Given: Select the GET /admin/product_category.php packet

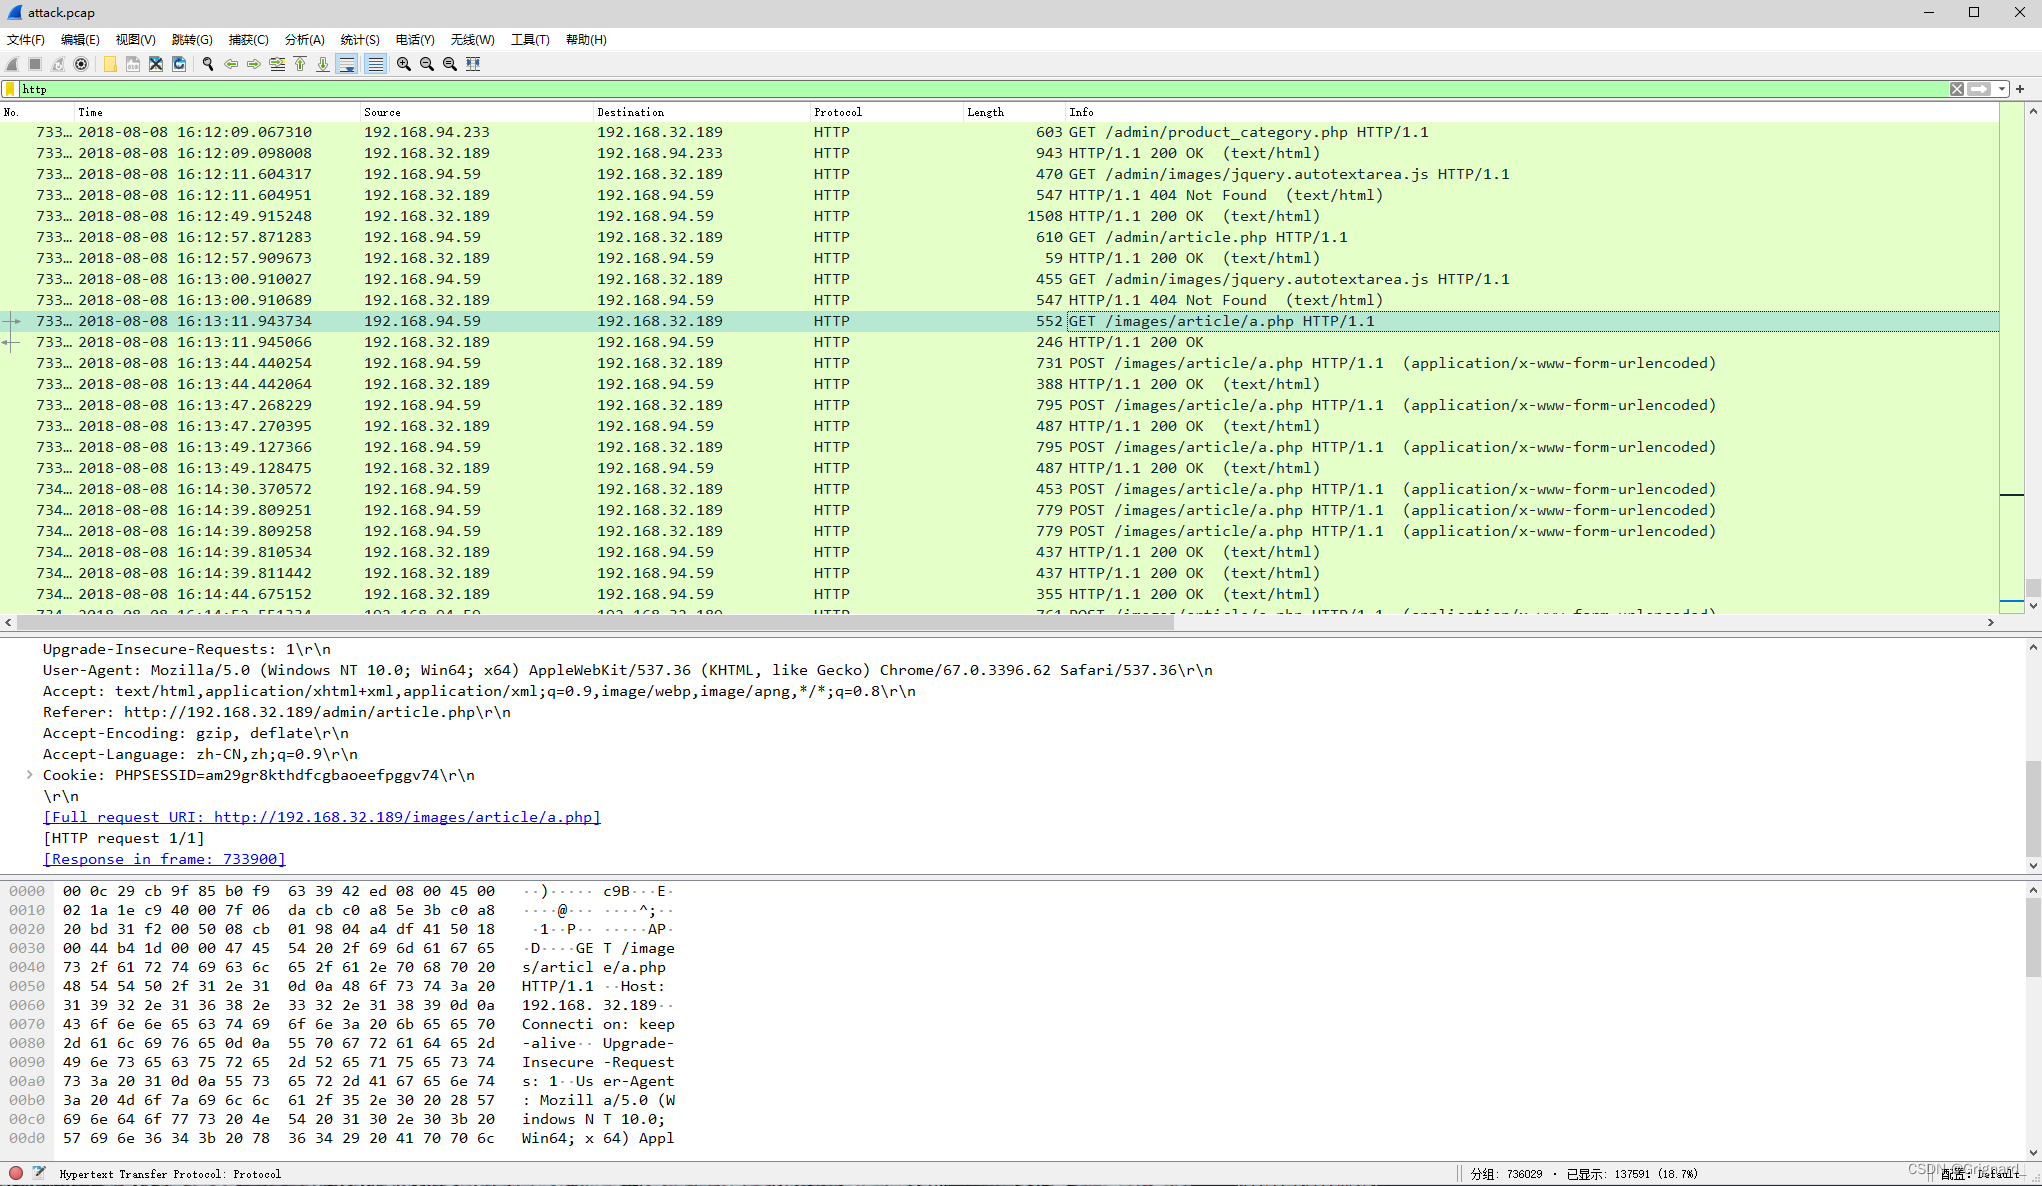Looking at the screenshot, I should pyautogui.click(x=999, y=132).
